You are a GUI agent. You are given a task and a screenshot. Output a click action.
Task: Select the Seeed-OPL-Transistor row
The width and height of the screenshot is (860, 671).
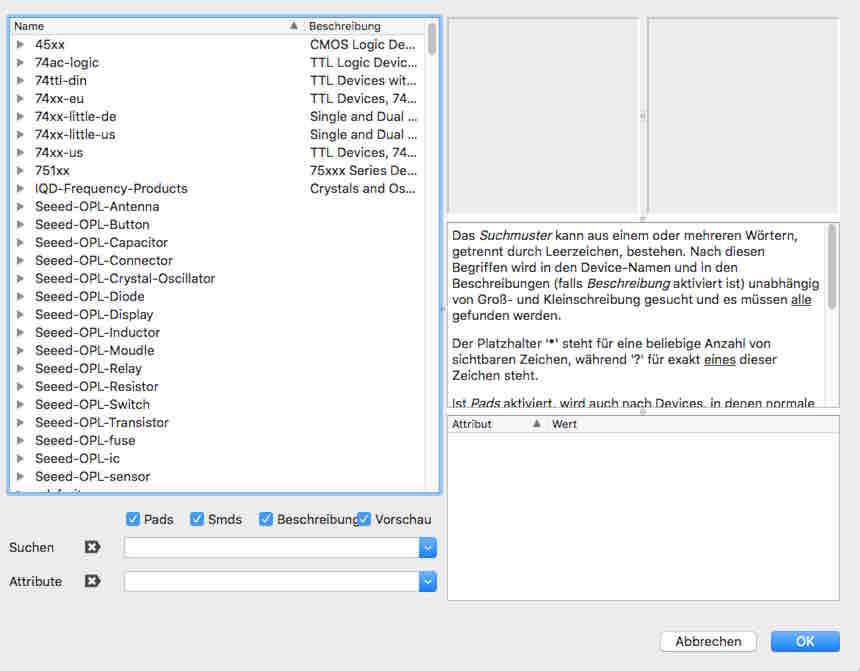218,422
